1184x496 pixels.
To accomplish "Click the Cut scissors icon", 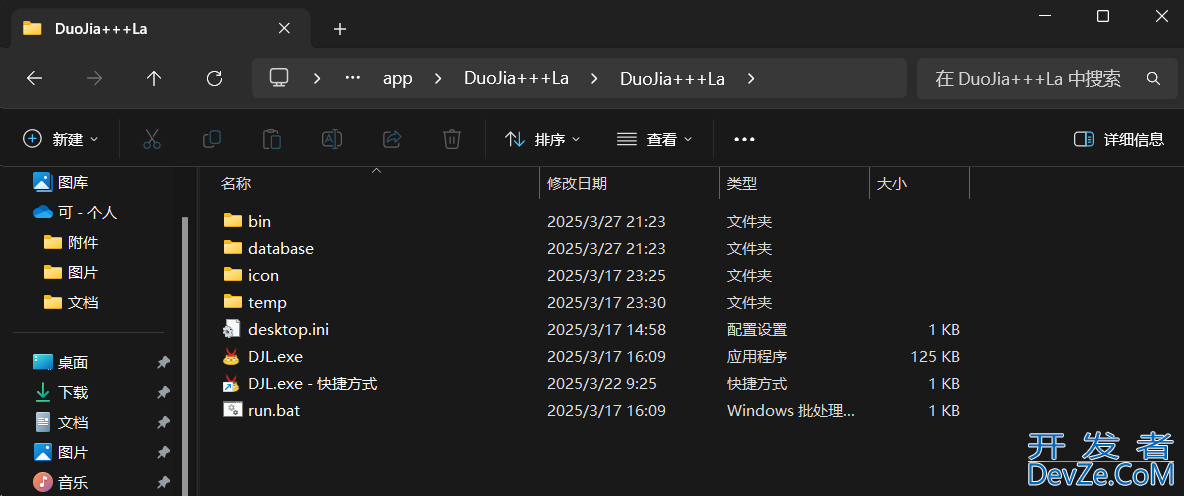I will click(152, 139).
